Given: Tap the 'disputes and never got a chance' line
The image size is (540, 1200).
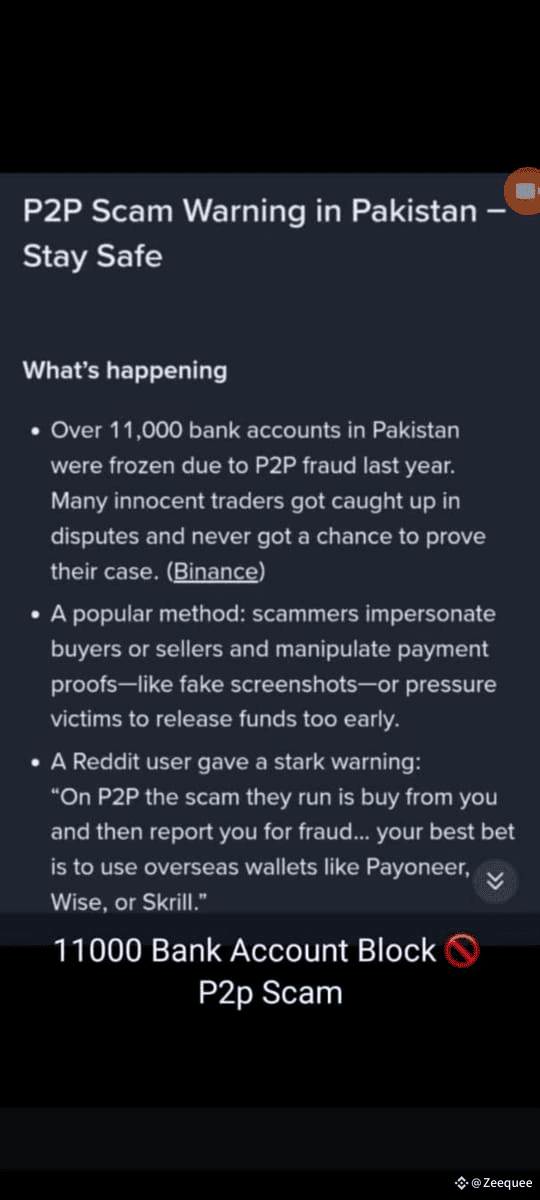Looking at the screenshot, I should pyautogui.click(x=267, y=536).
